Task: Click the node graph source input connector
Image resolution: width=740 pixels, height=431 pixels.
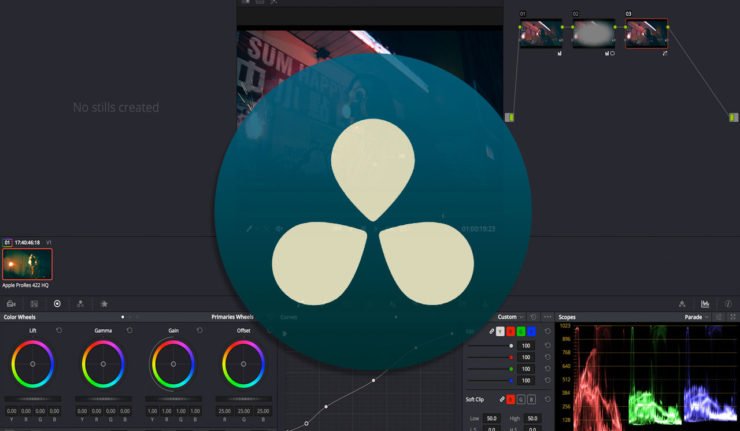Action: coord(509,117)
